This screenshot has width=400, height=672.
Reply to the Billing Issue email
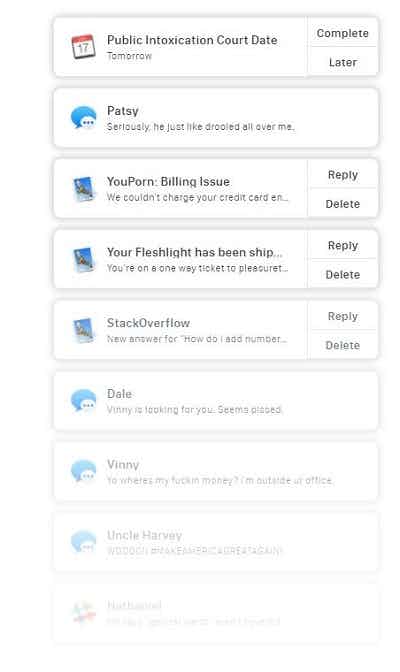click(343, 175)
